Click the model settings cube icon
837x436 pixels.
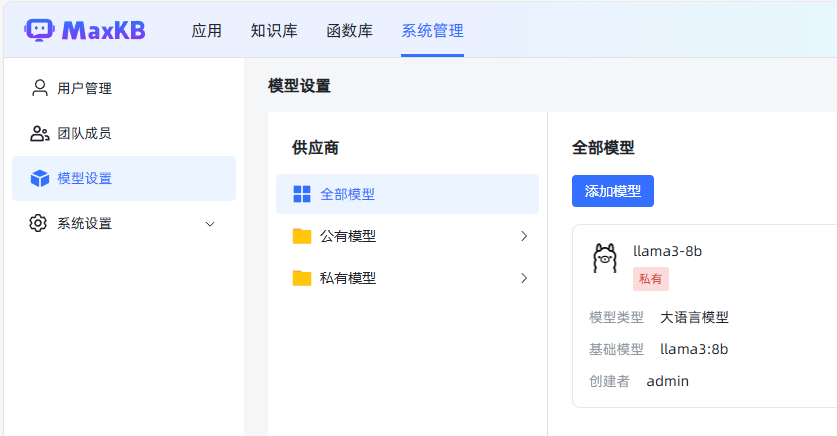(x=40, y=178)
